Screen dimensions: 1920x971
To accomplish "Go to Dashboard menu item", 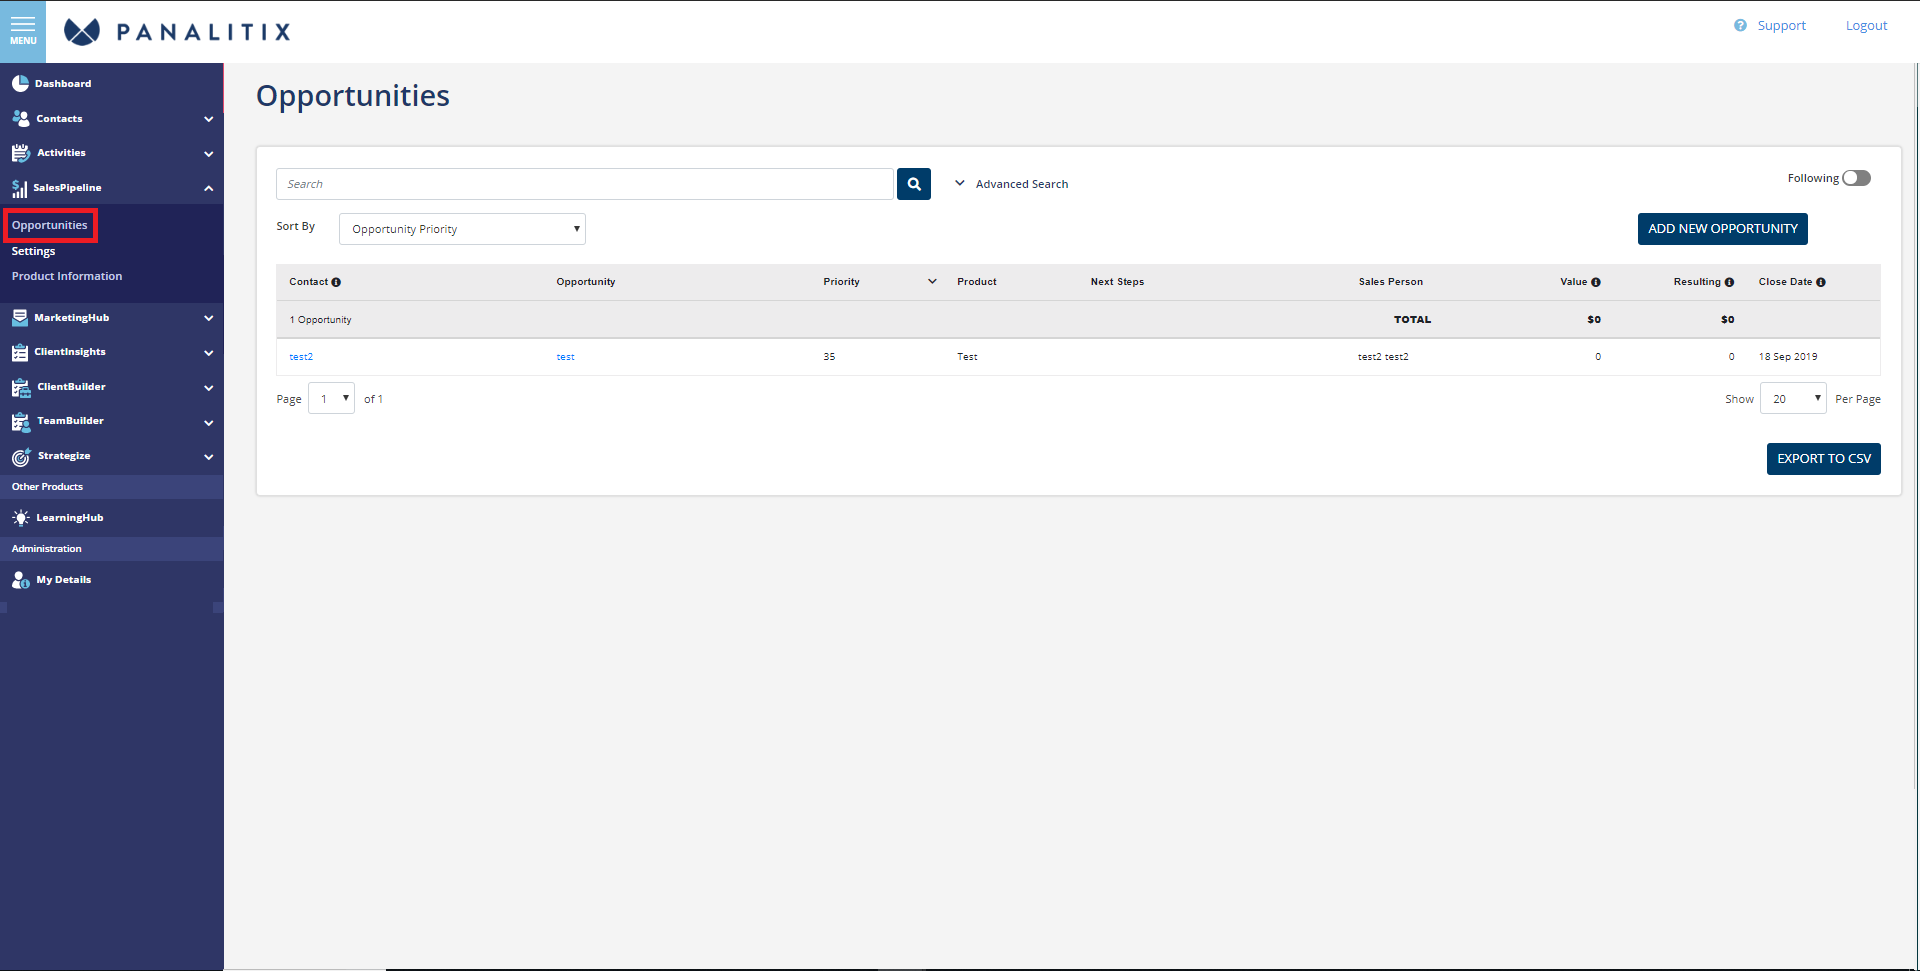I will pos(63,84).
